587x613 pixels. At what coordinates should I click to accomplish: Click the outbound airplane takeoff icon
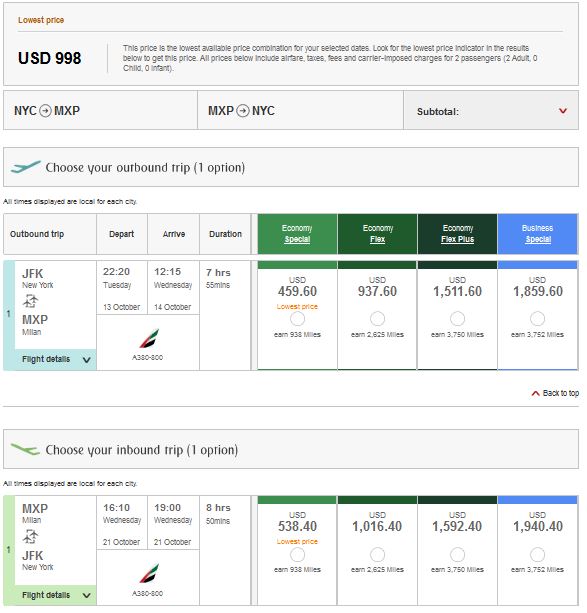[25, 167]
